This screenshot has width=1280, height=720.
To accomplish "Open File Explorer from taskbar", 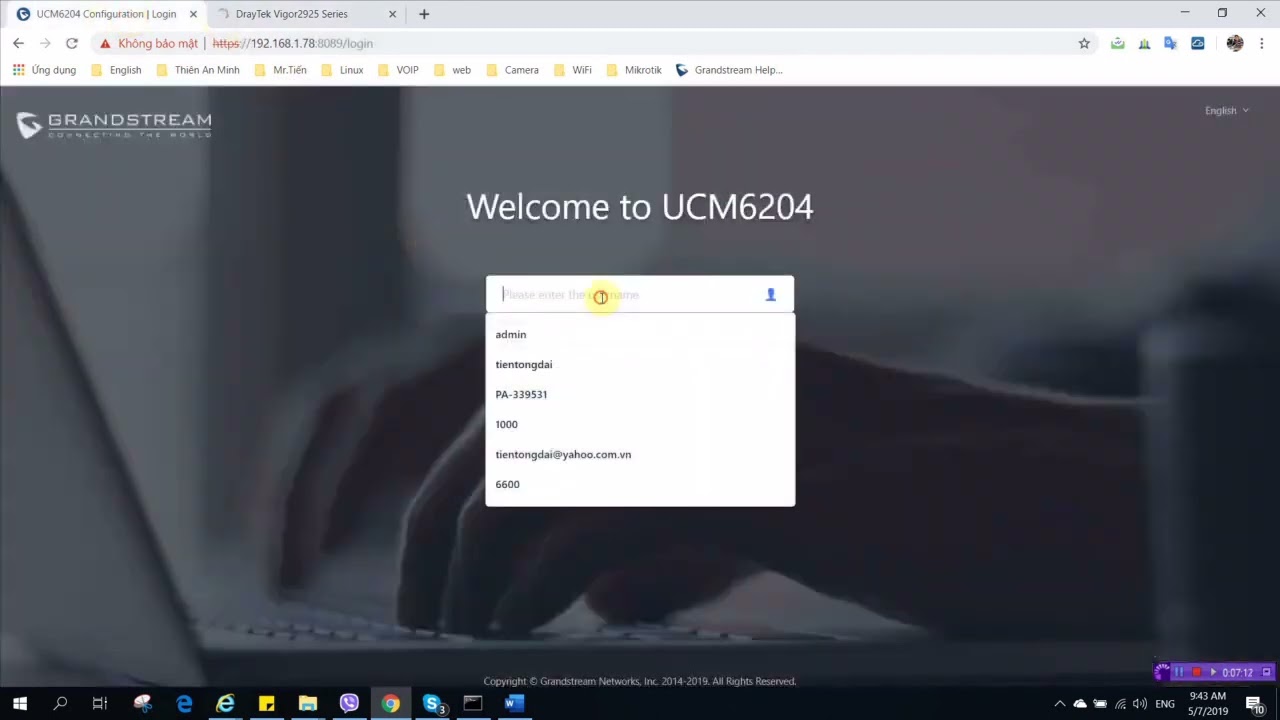I will pos(308,703).
